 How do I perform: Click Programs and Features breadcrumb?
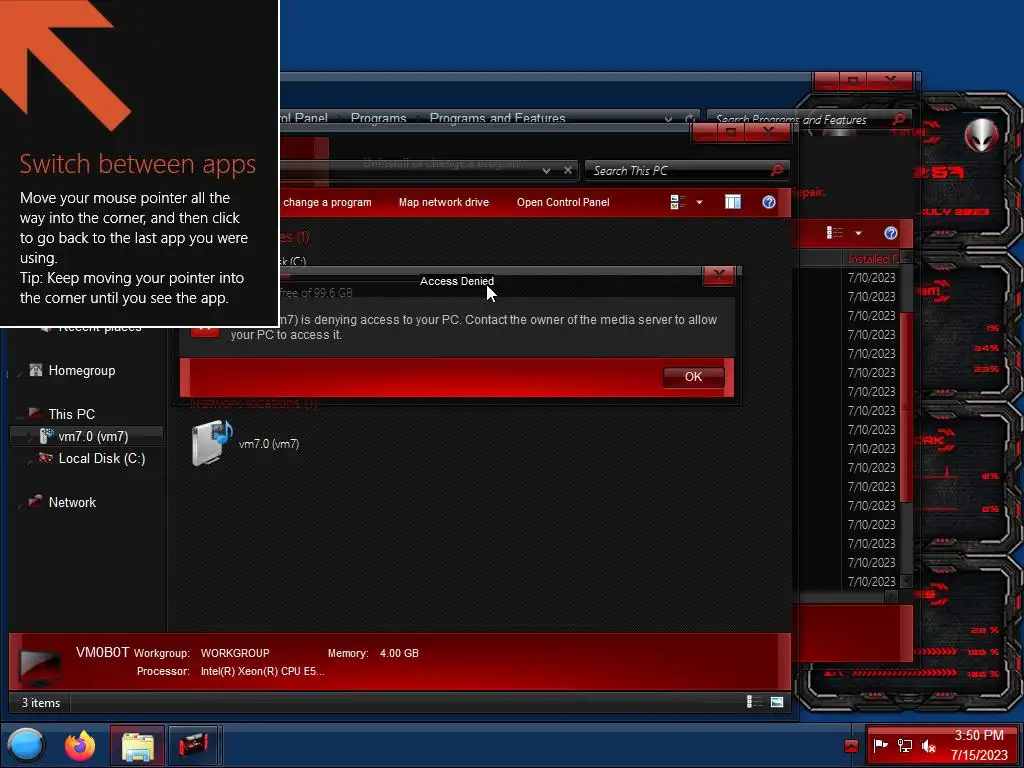[497, 118]
